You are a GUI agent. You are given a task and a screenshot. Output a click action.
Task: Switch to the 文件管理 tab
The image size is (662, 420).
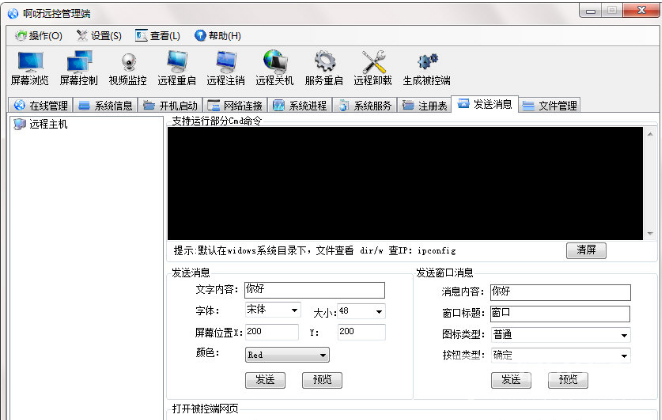click(x=550, y=105)
